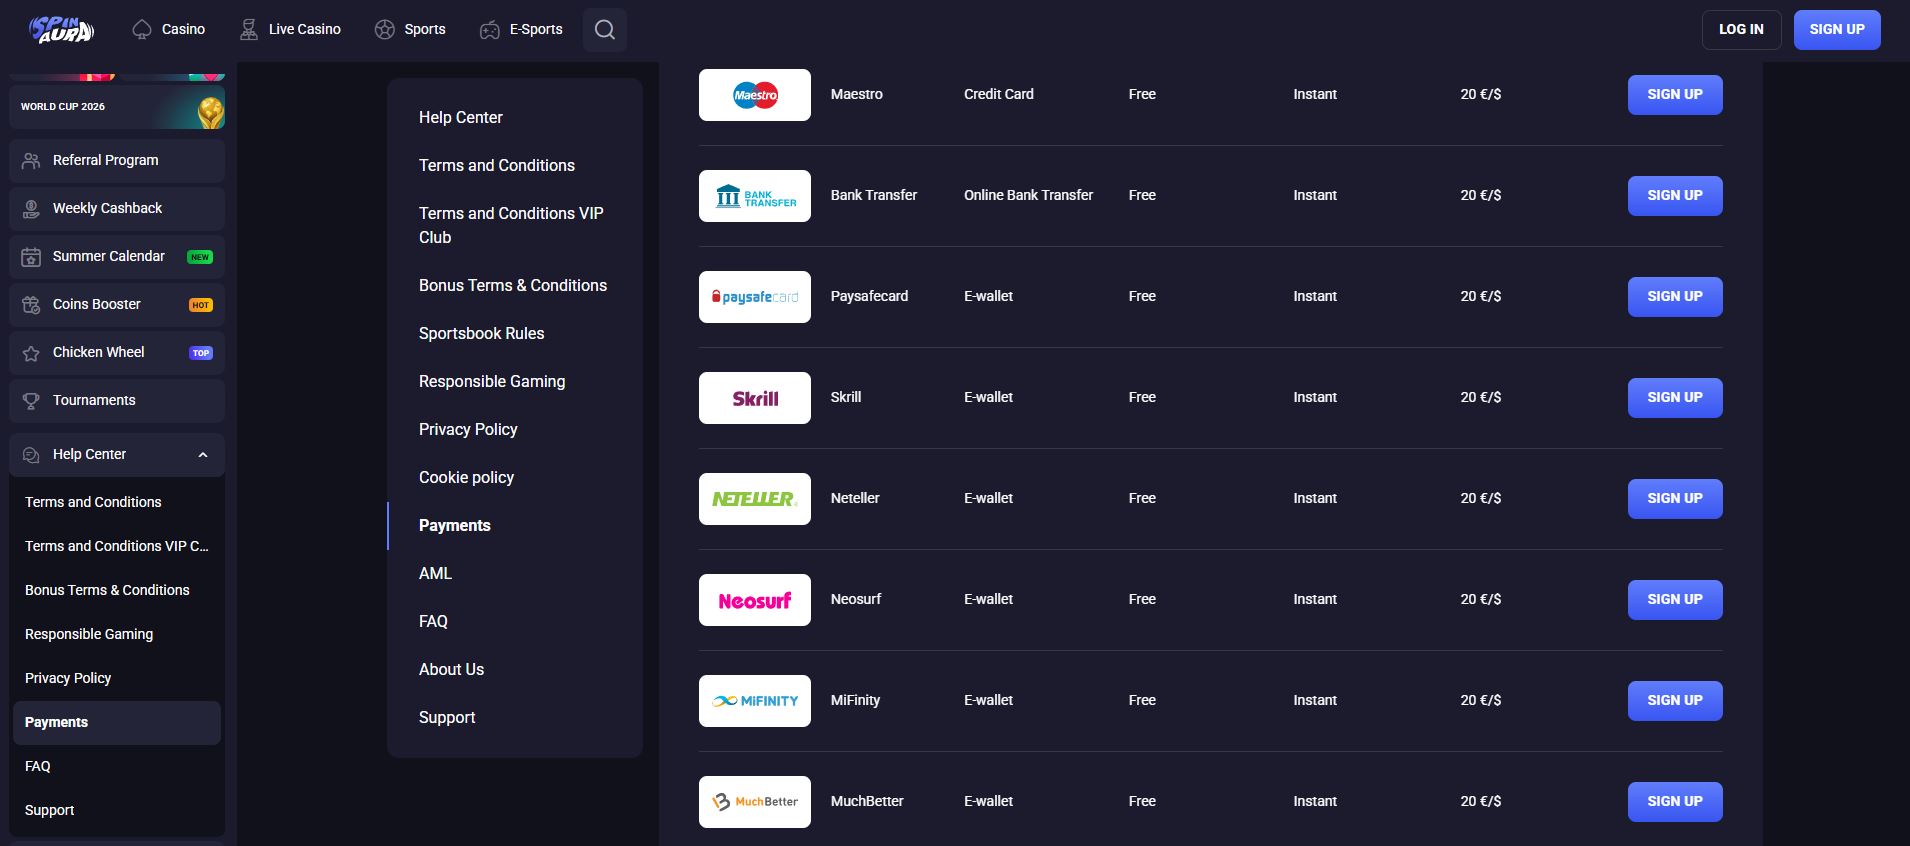Click the Skrill logo
This screenshot has width=1910, height=846.
point(755,398)
